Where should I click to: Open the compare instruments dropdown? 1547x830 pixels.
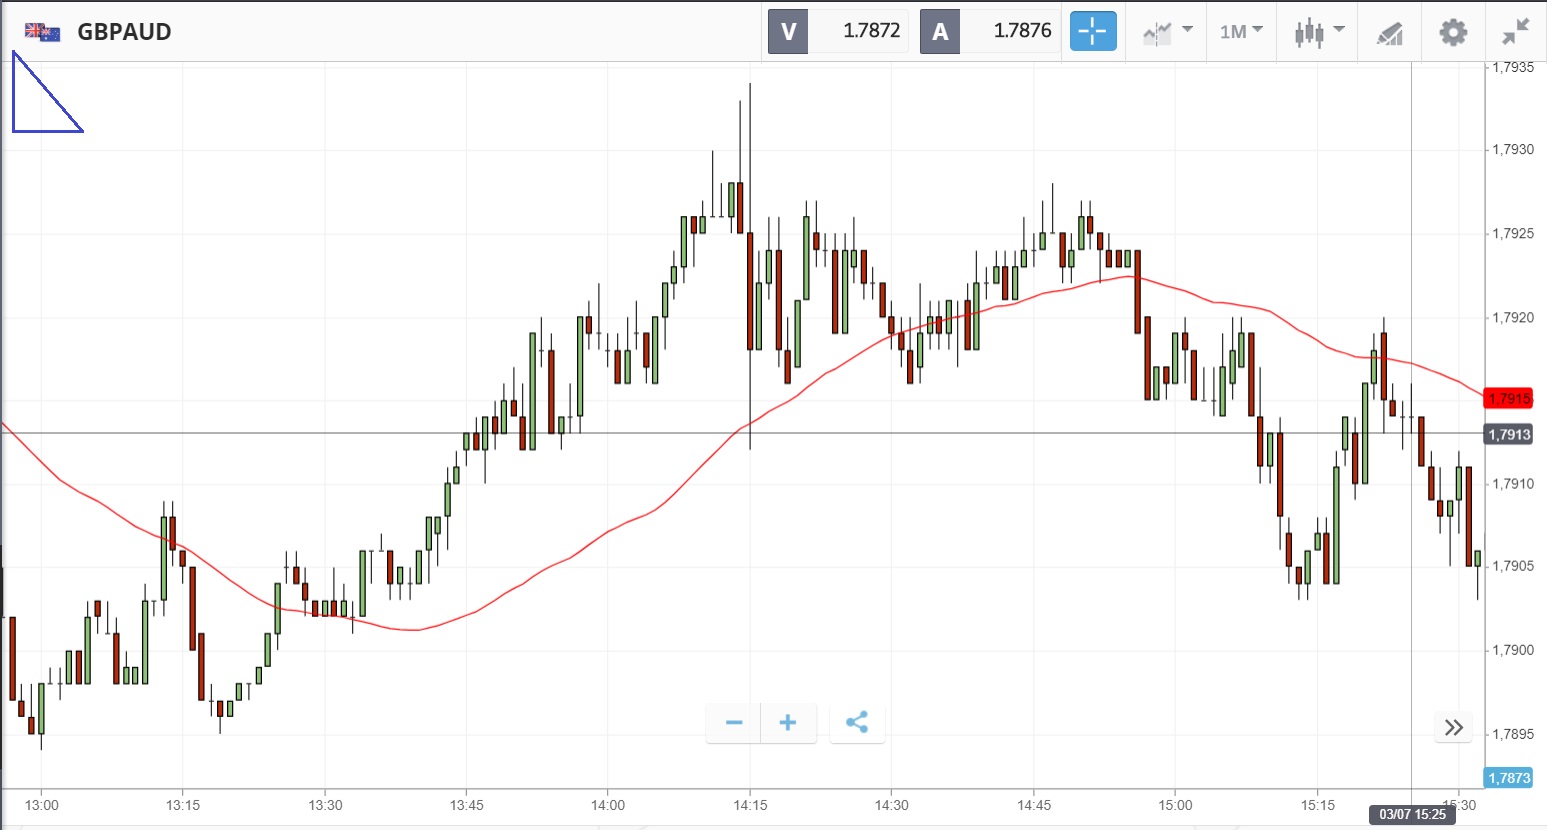[x=1167, y=32]
